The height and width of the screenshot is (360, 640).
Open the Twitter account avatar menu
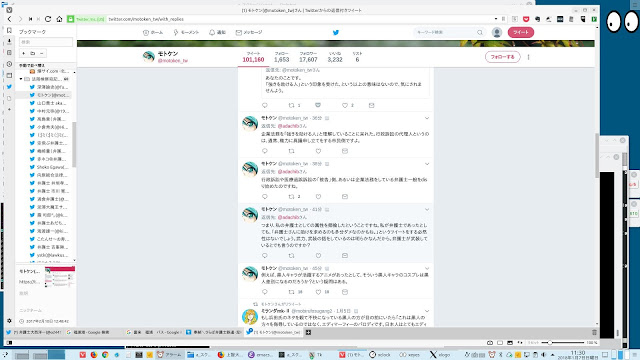(x=497, y=32)
